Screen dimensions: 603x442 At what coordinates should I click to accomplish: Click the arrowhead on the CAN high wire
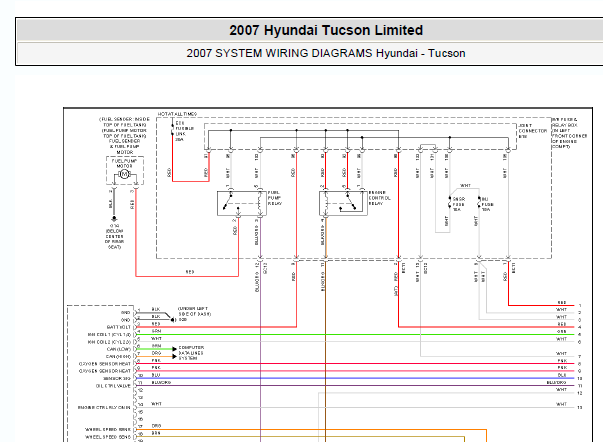pos(174,357)
